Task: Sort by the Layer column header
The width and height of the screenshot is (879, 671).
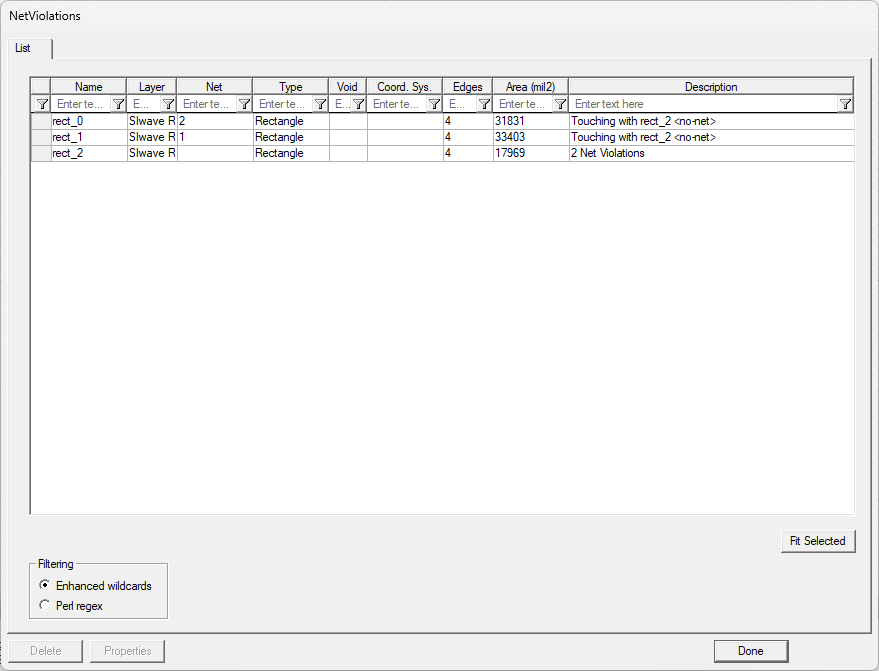Action: coord(152,87)
